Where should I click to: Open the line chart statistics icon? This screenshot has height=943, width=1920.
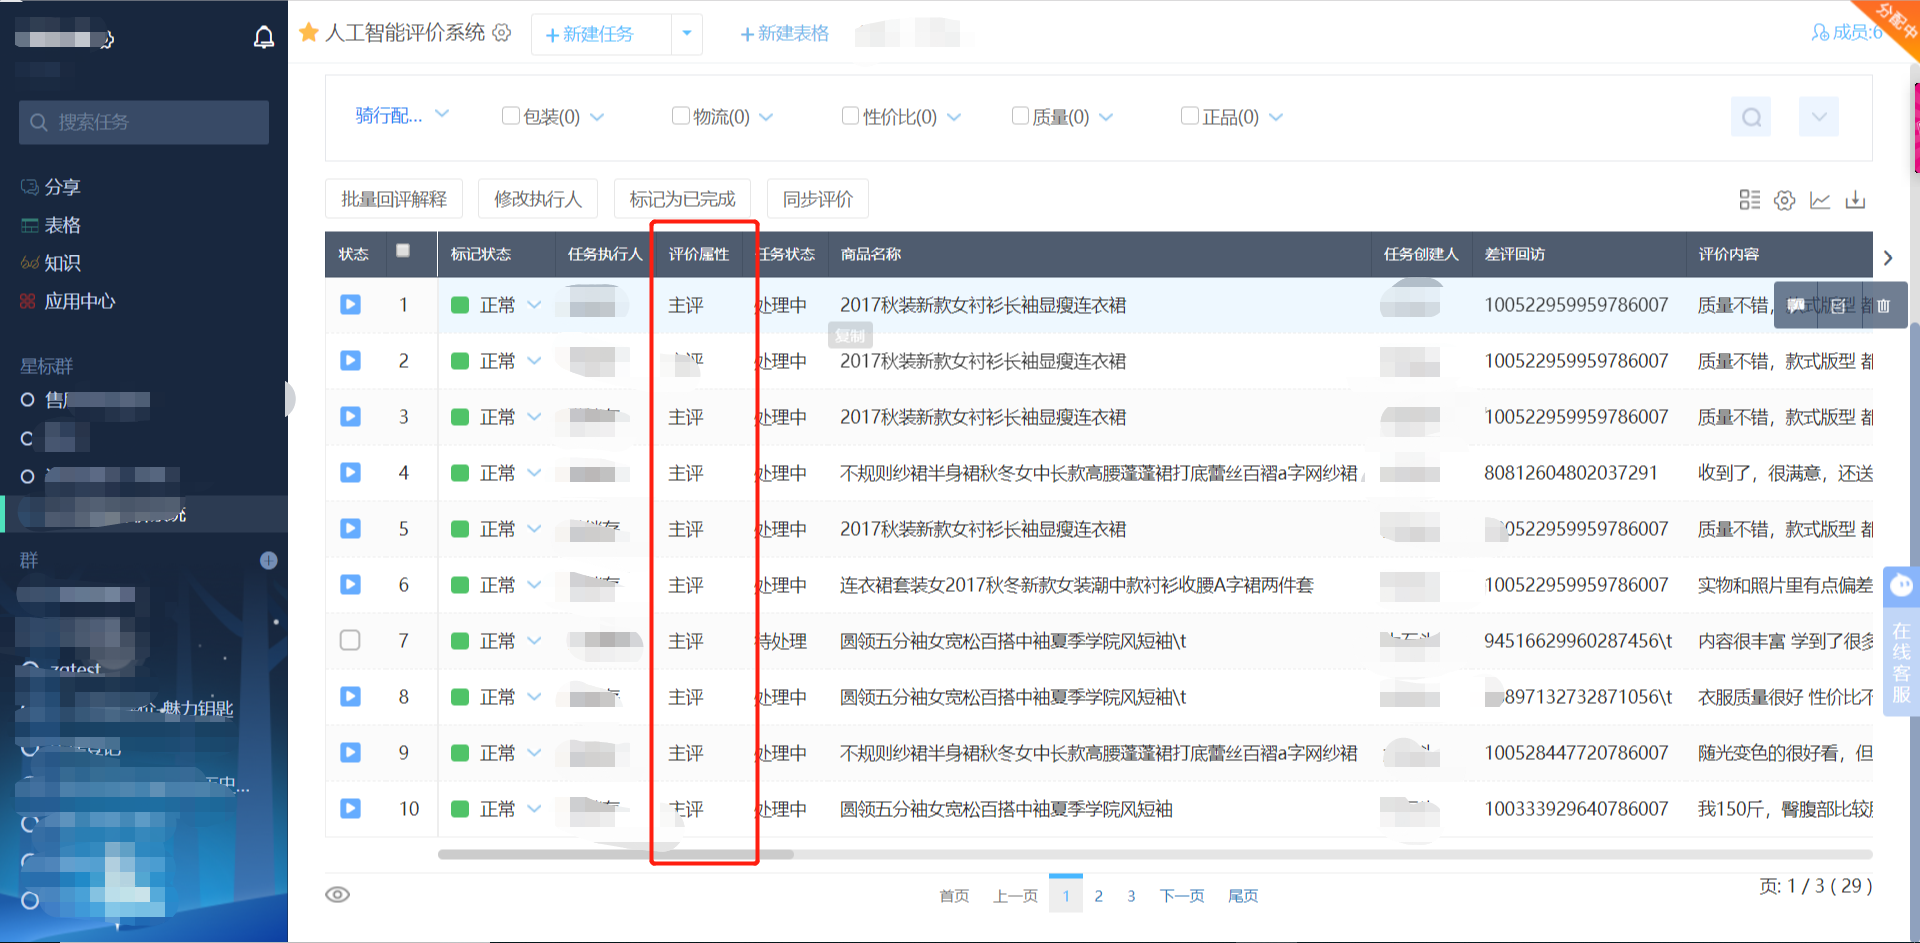pyautogui.click(x=1820, y=200)
